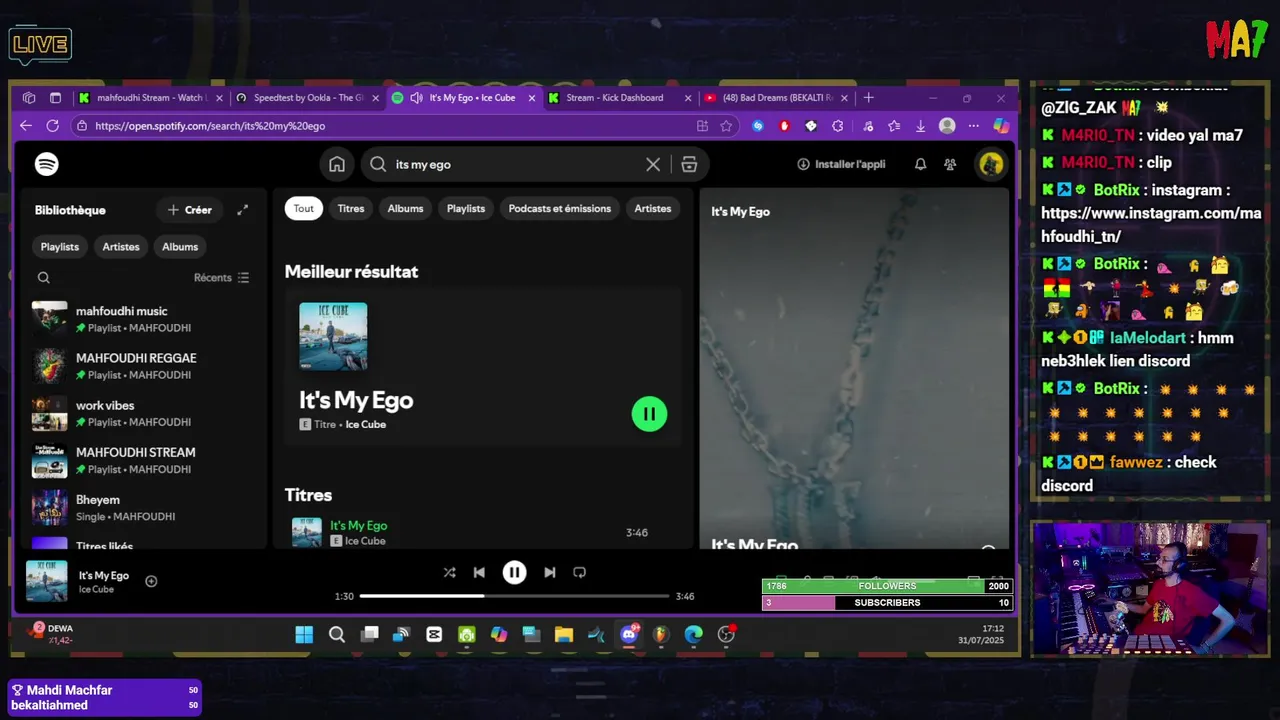The width and height of the screenshot is (1280, 720).
Task: Filter library by Playlists
Action: click(x=60, y=247)
